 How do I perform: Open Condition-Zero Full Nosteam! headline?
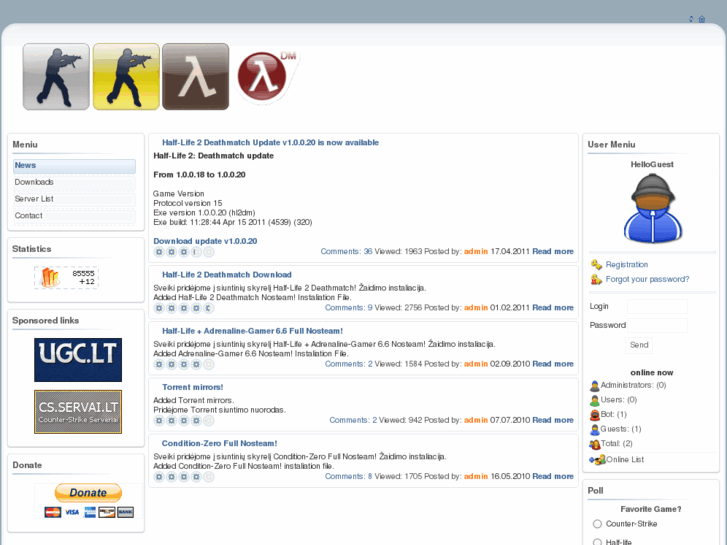pyautogui.click(x=219, y=443)
